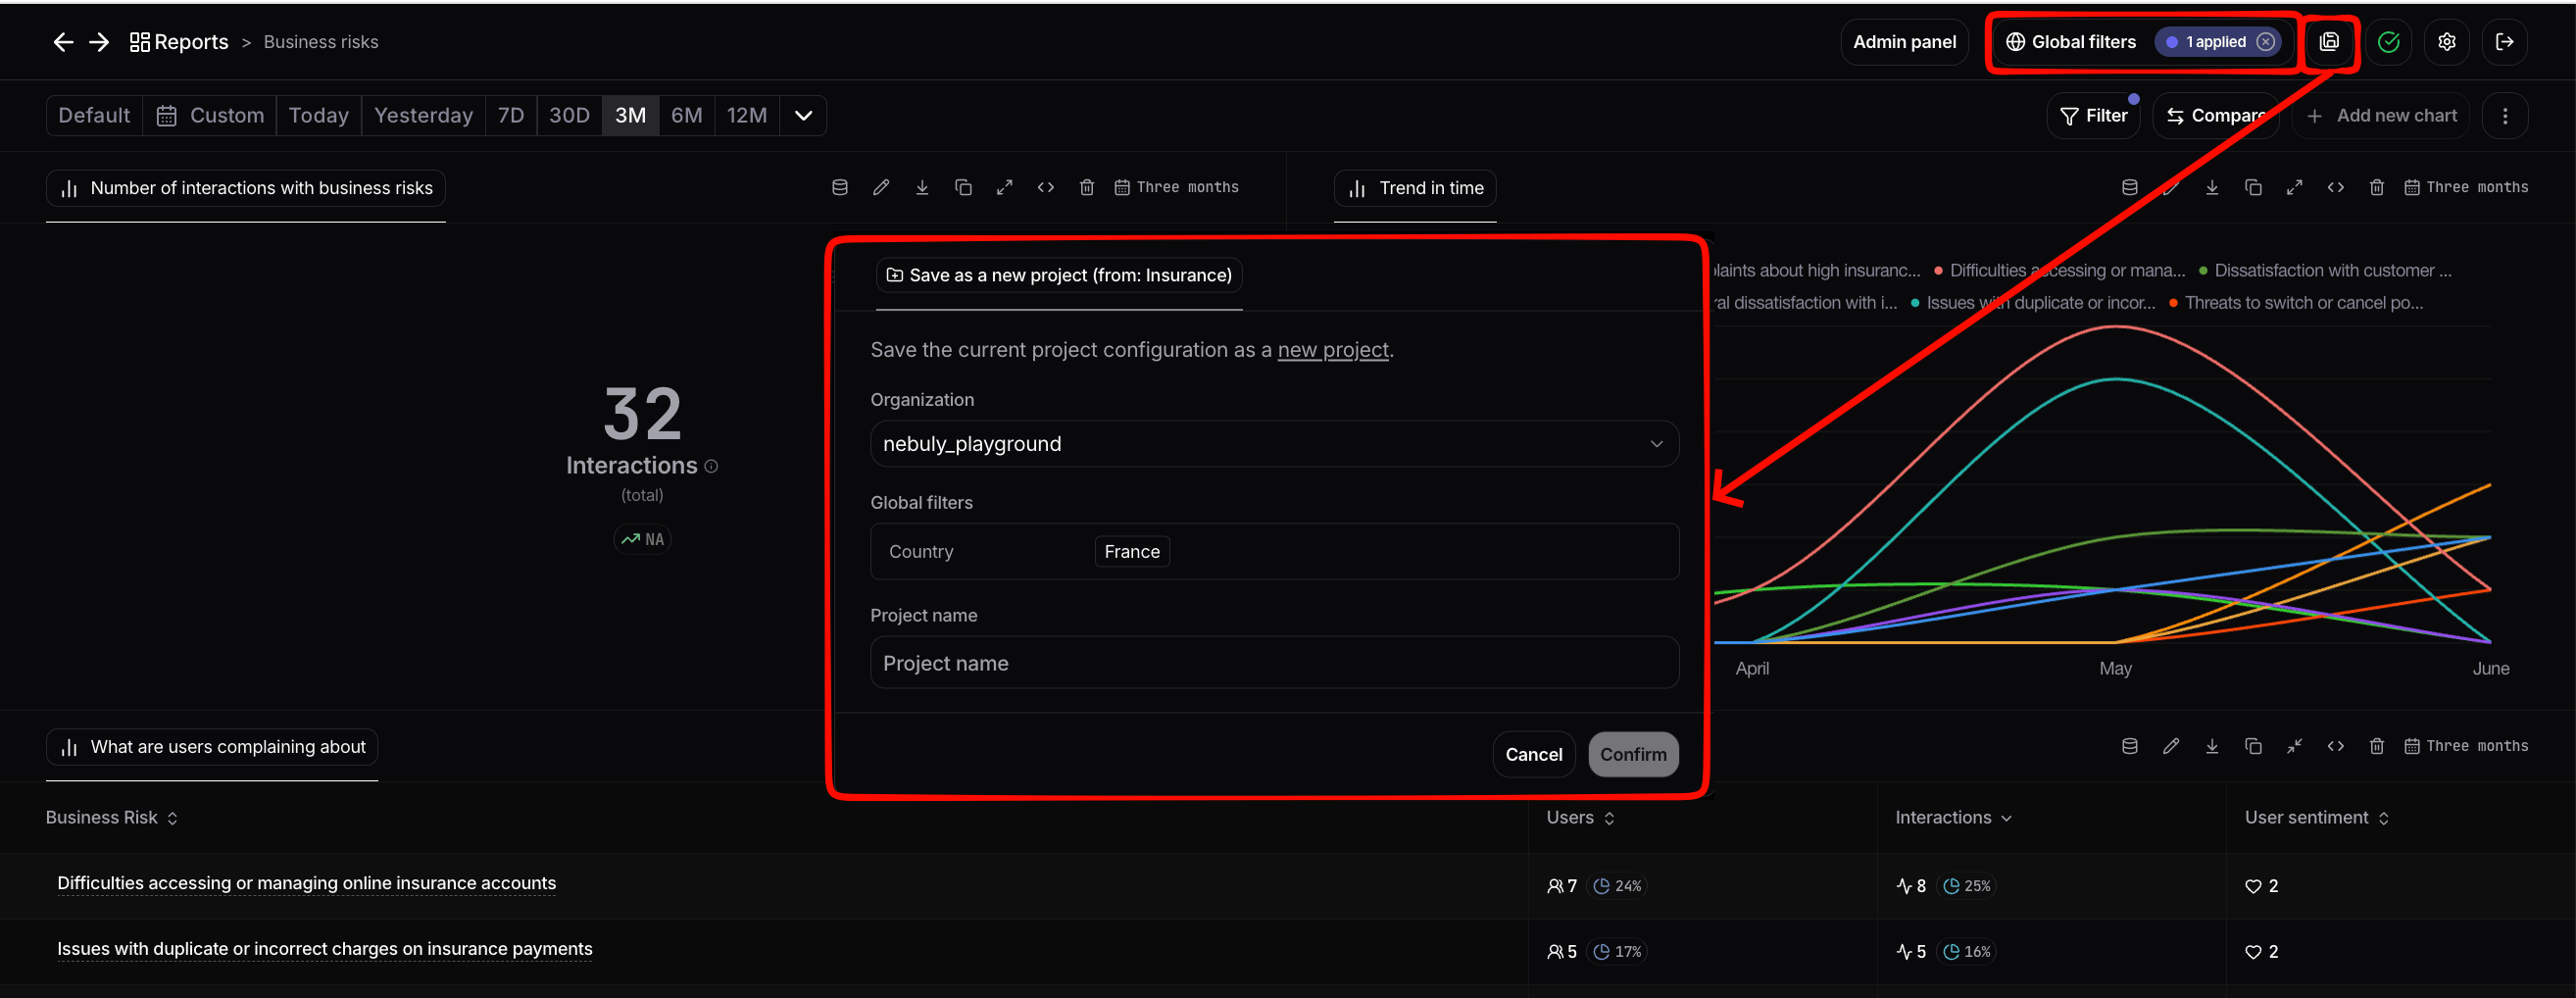View data source of Trend in time chart
Viewport: 2576px width, 998px height.
pyautogui.click(x=2129, y=187)
